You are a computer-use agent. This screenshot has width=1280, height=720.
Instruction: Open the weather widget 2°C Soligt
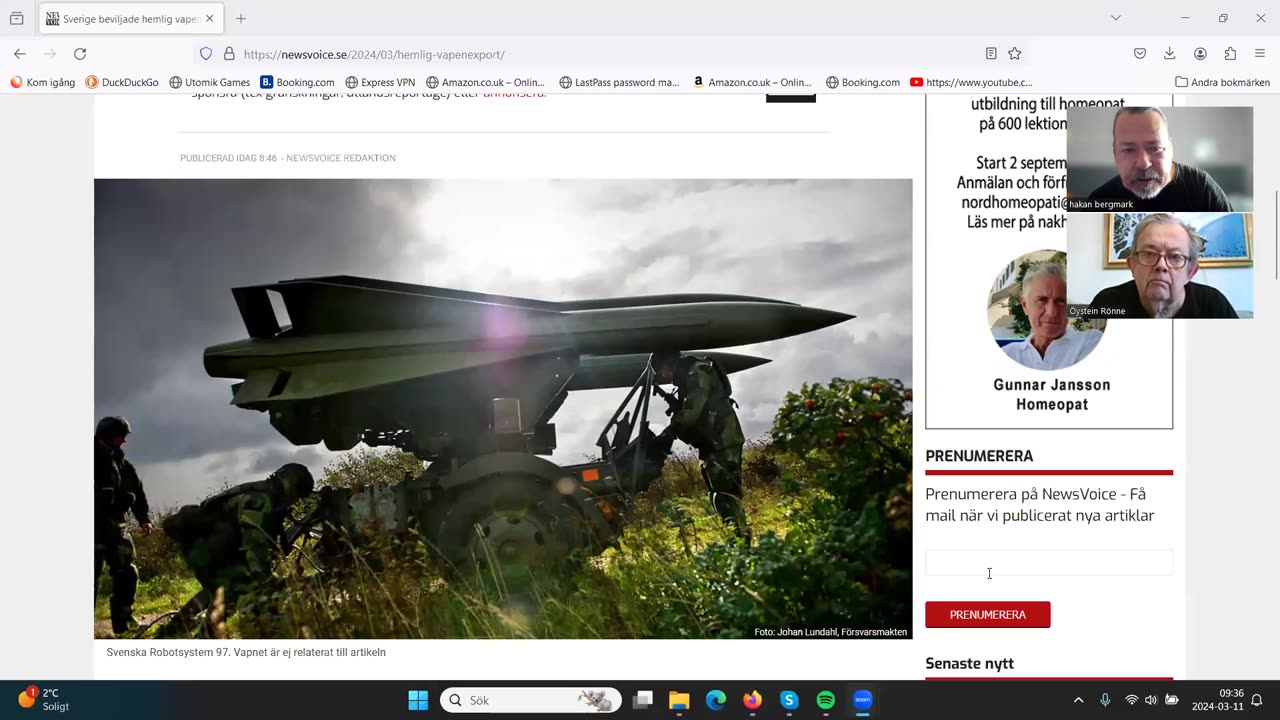click(x=45, y=700)
